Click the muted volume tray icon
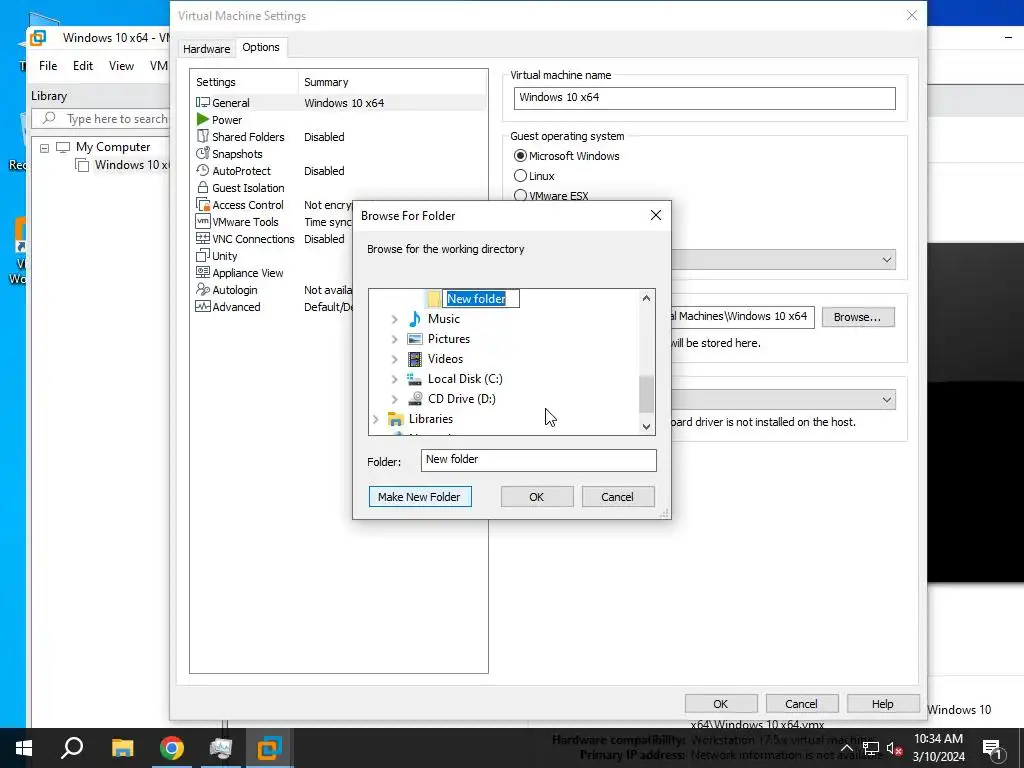 pyautogui.click(x=895, y=748)
